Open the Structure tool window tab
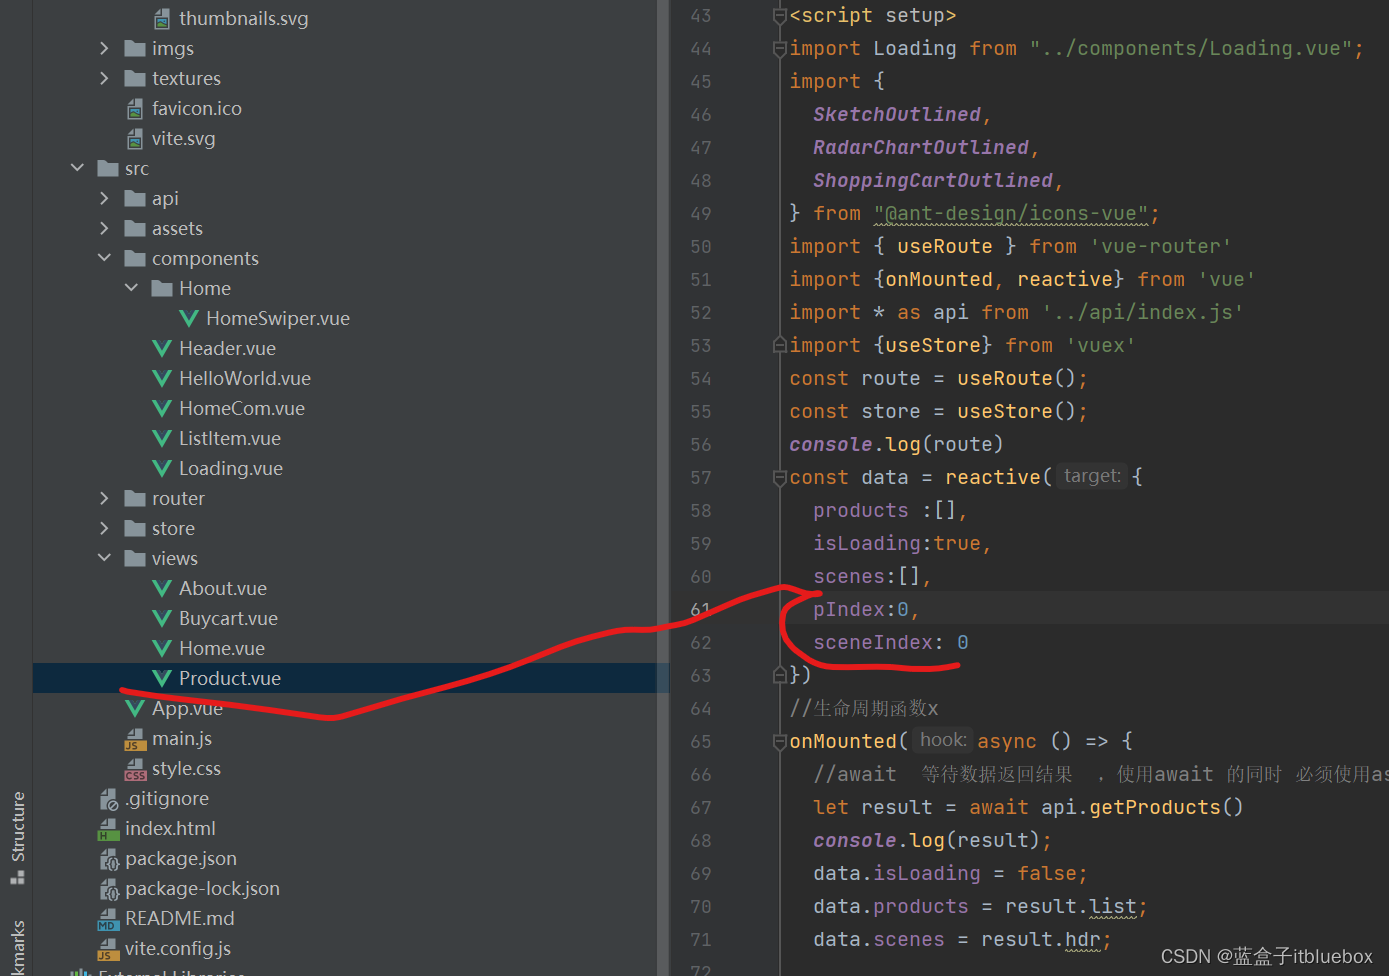 (x=17, y=837)
